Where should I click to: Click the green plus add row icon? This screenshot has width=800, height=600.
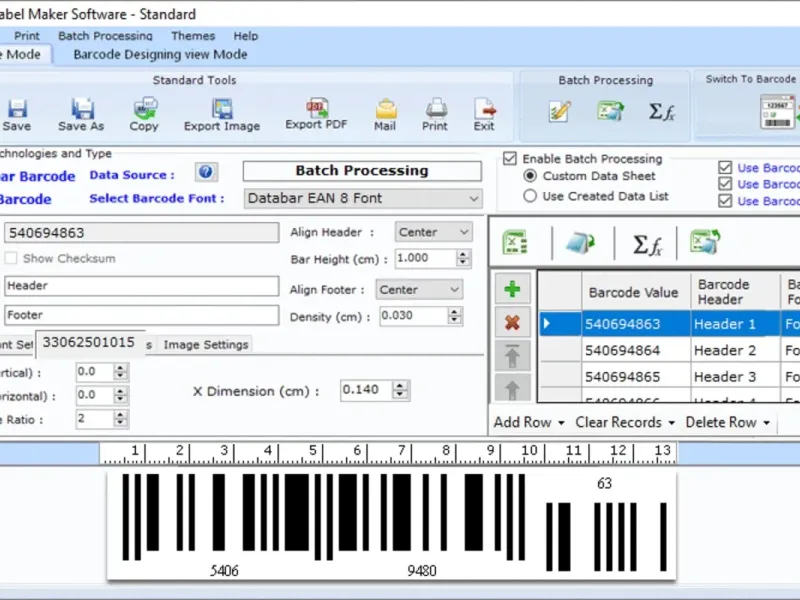click(512, 289)
